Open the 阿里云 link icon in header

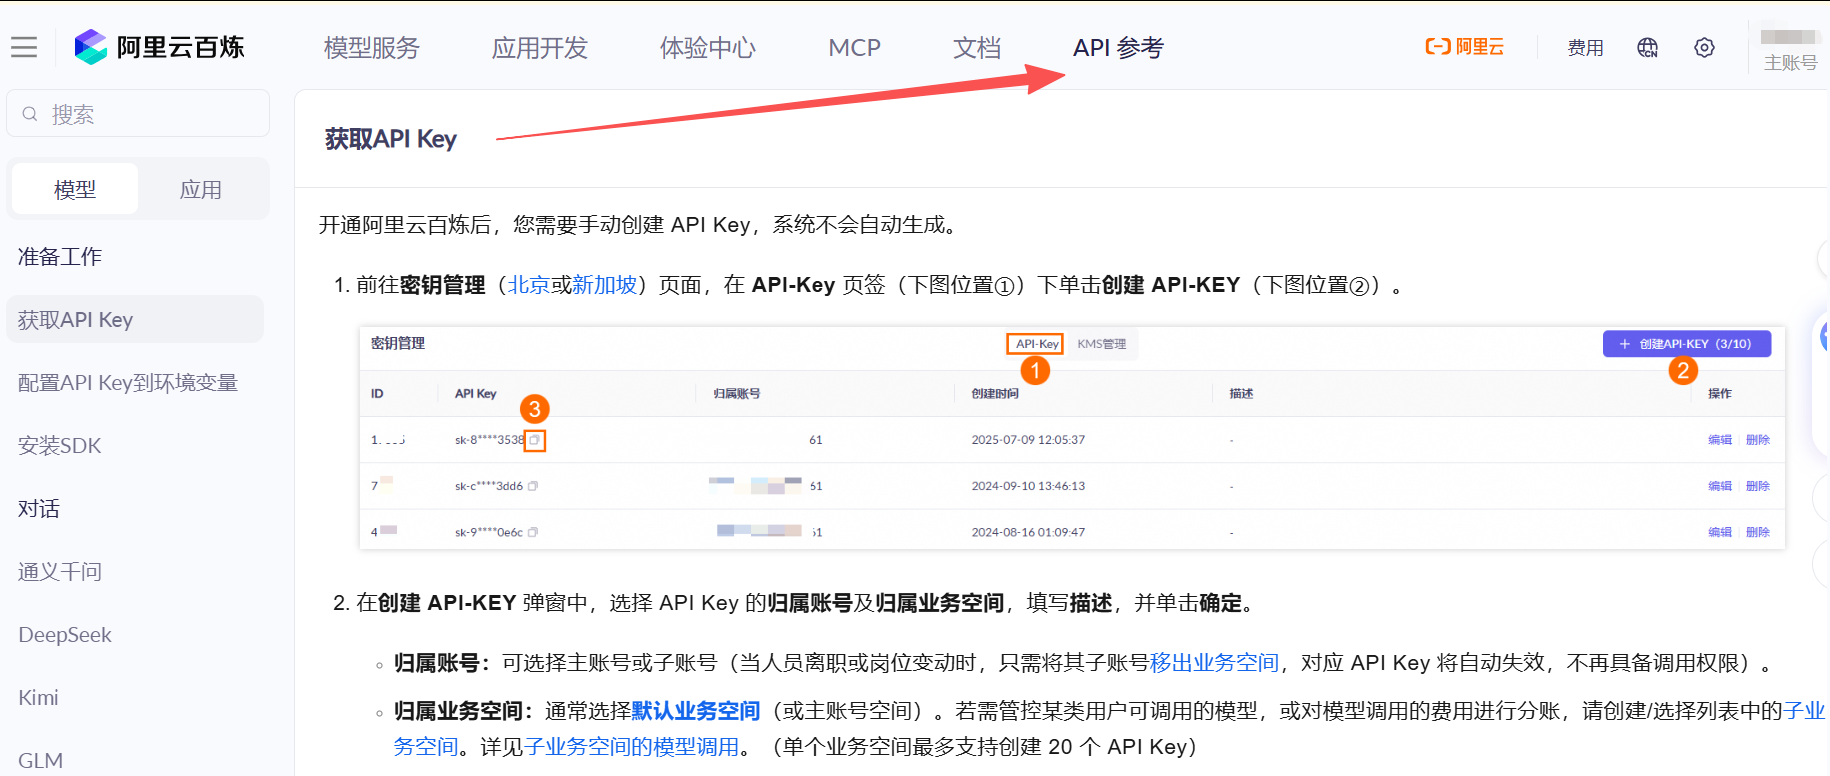1464,47
